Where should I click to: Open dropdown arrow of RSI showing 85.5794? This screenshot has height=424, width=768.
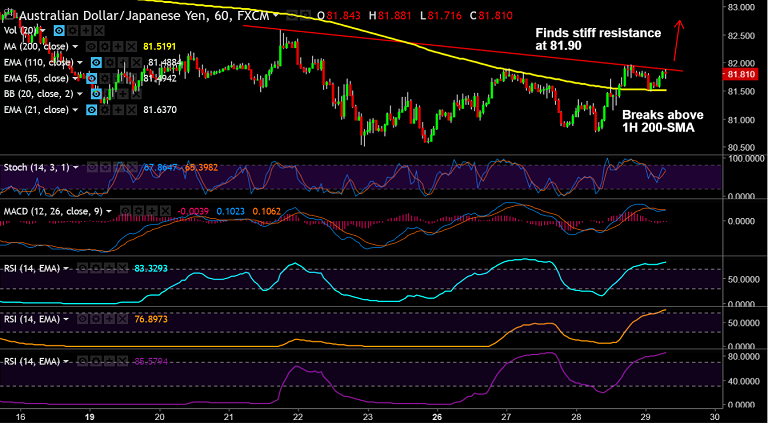66,361
